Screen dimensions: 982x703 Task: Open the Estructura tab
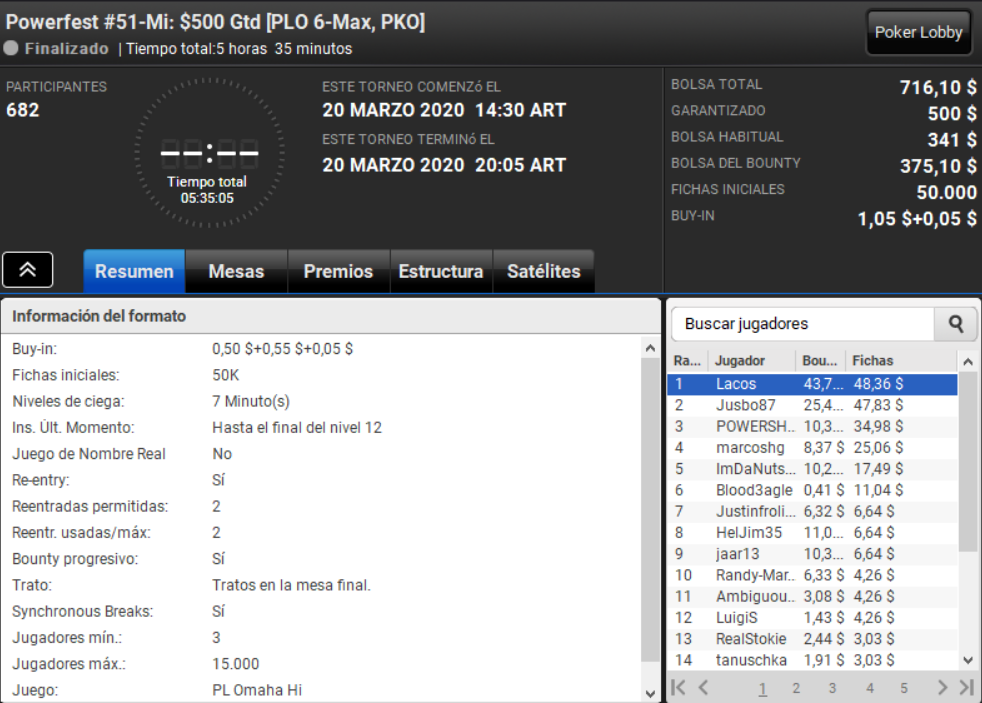[441, 271]
